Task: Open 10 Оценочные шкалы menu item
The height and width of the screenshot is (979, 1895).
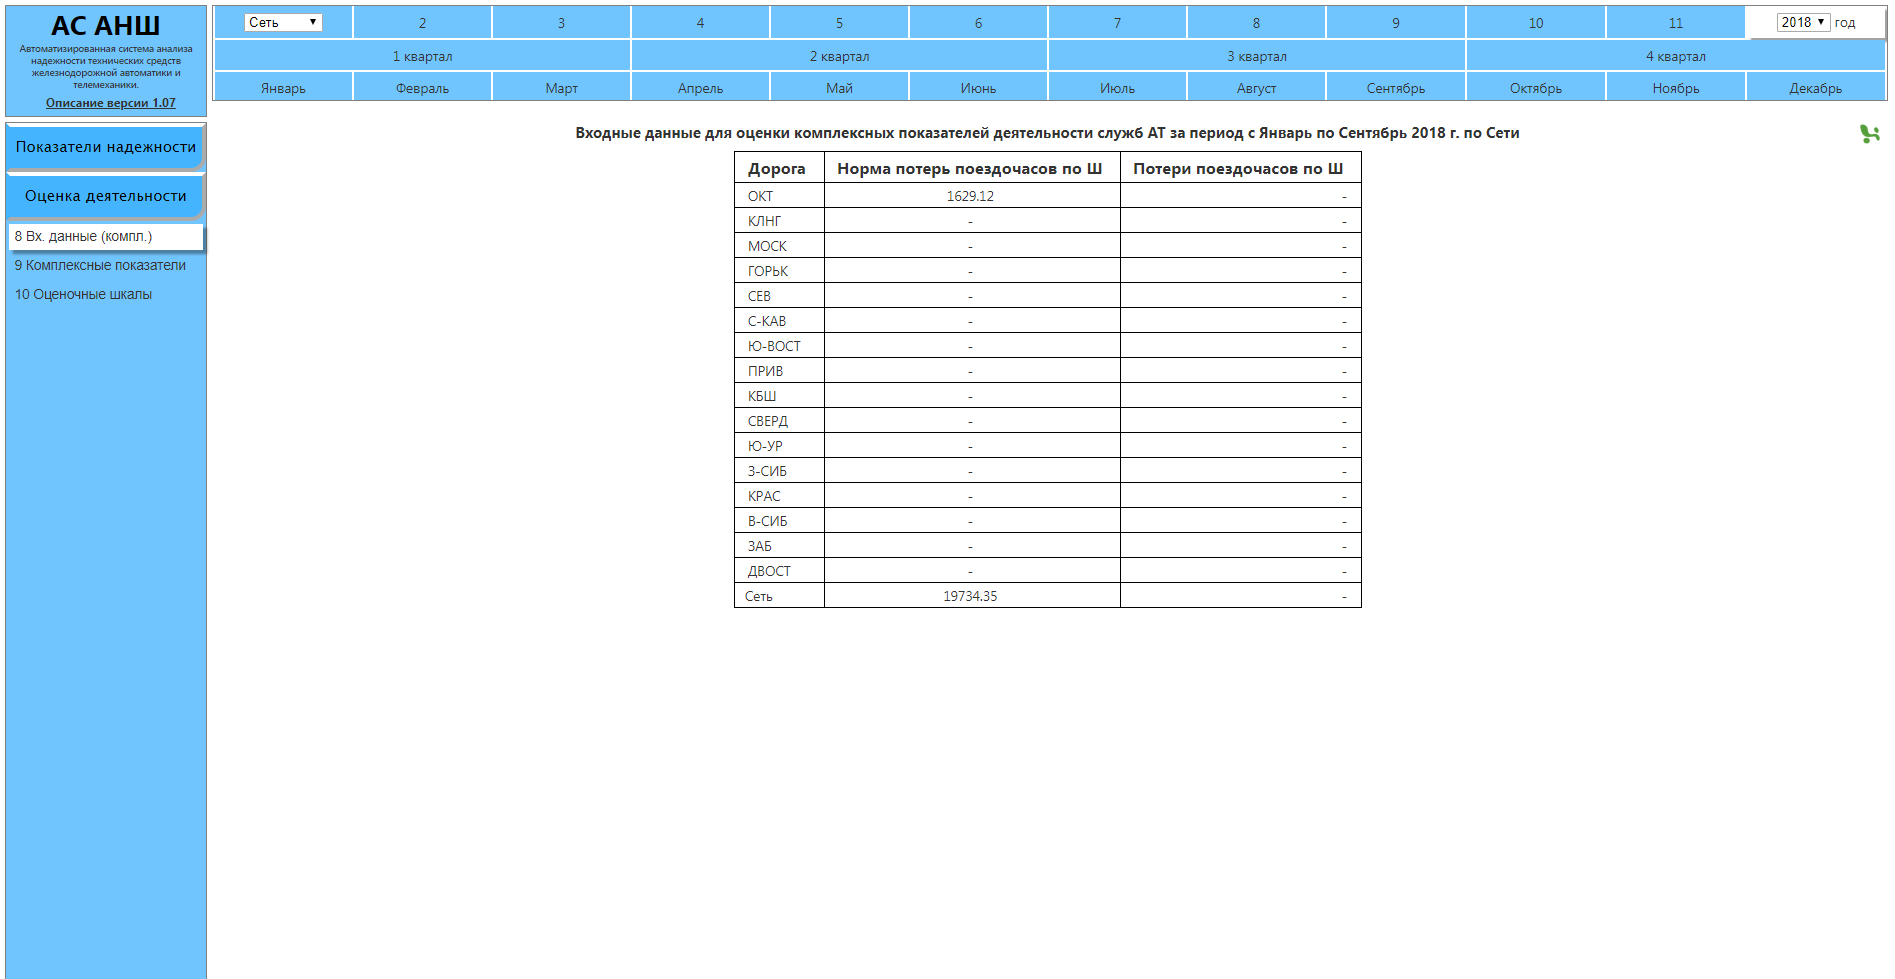Action: pyautogui.click(x=84, y=295)
